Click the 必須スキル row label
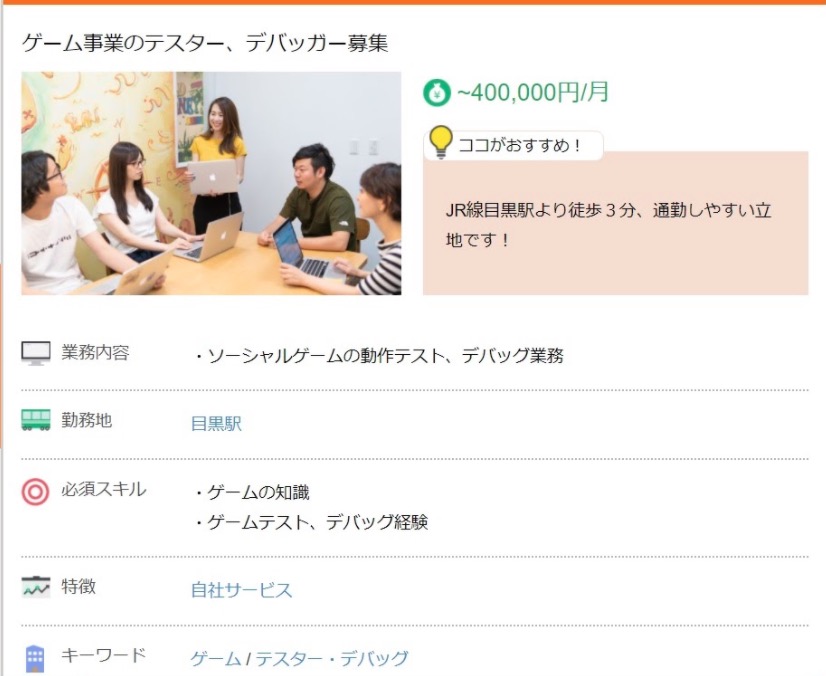 [x=104, y=489]
